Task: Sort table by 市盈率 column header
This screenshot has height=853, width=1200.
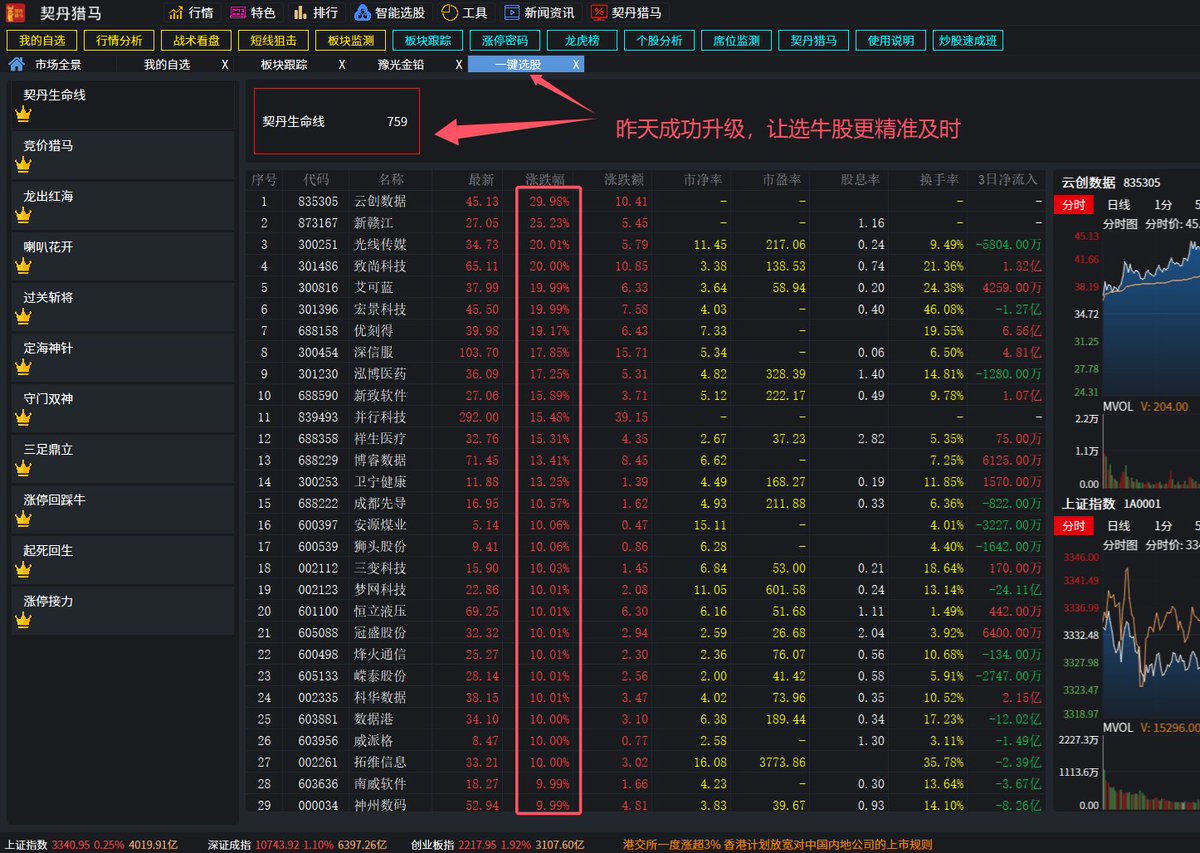Action: click(x=782, y=180)
